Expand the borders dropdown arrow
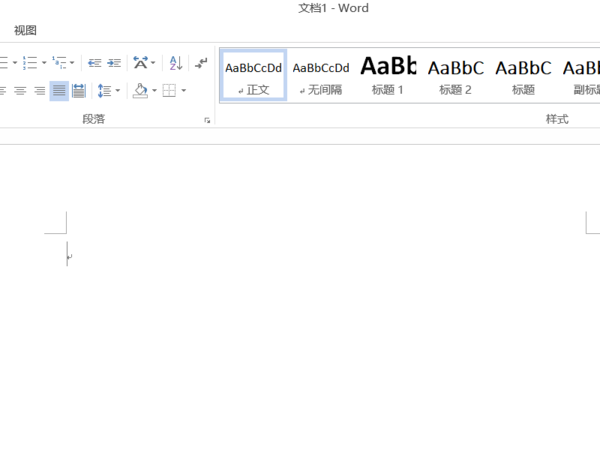600x450 pixels. (x=184, y=91)
